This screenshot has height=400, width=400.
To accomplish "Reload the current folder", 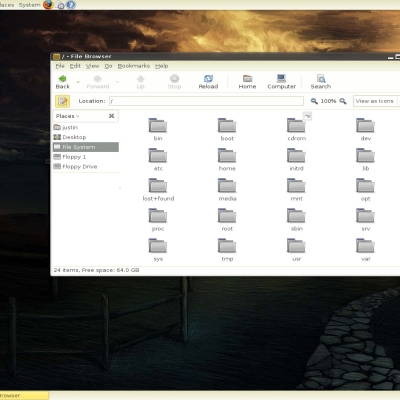I will click(x=208, y=82).
